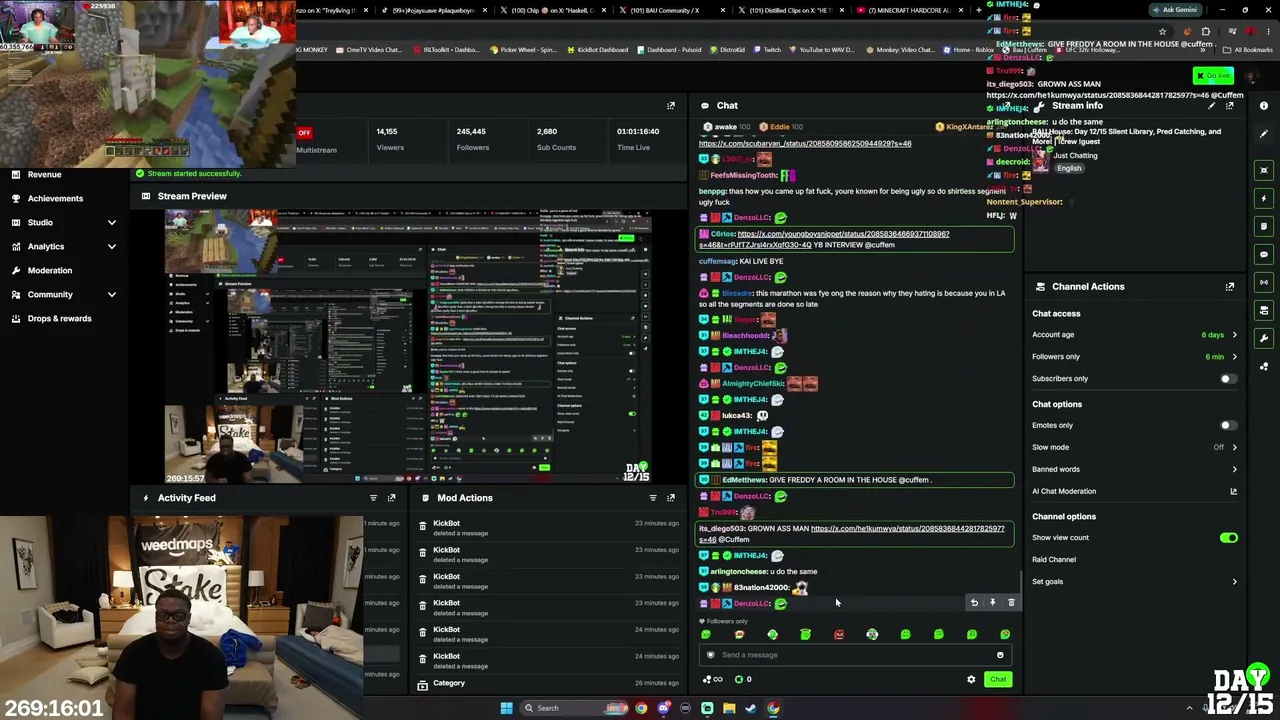Select the English language tag

coord(1069,169)
